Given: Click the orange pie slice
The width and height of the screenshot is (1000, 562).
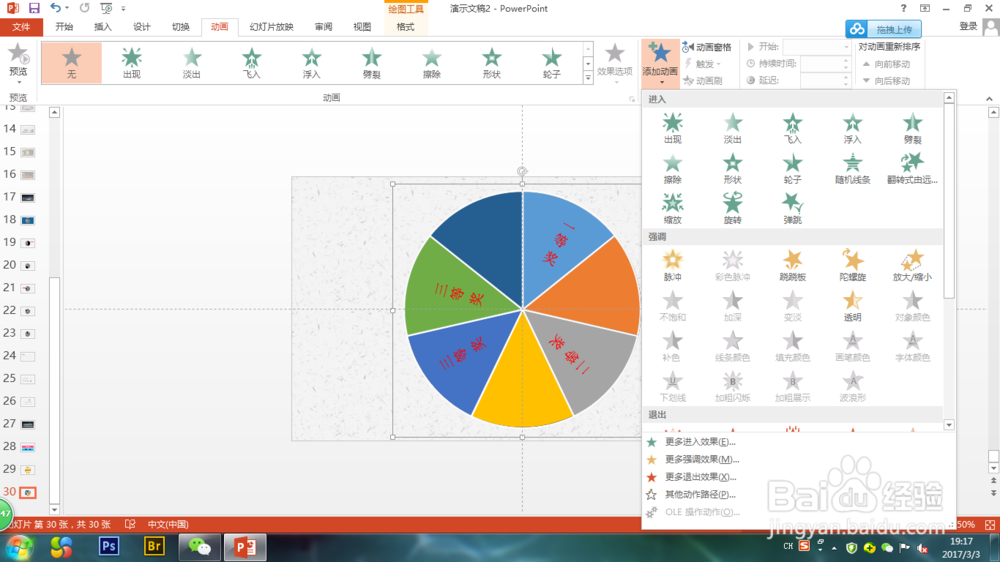Looking at the screenshot, I should [x=590, y=287].
